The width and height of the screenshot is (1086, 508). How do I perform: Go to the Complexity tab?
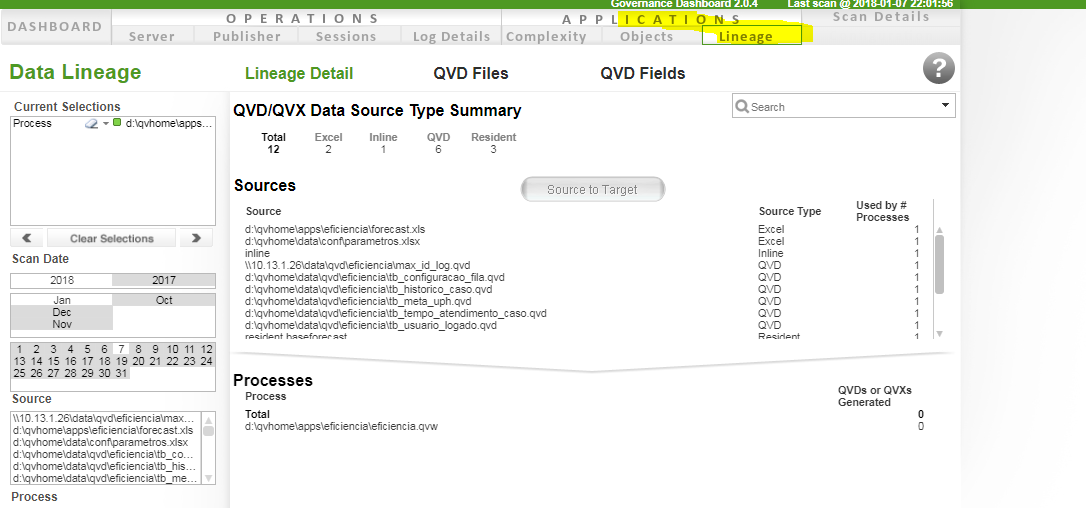coord(546,36)
